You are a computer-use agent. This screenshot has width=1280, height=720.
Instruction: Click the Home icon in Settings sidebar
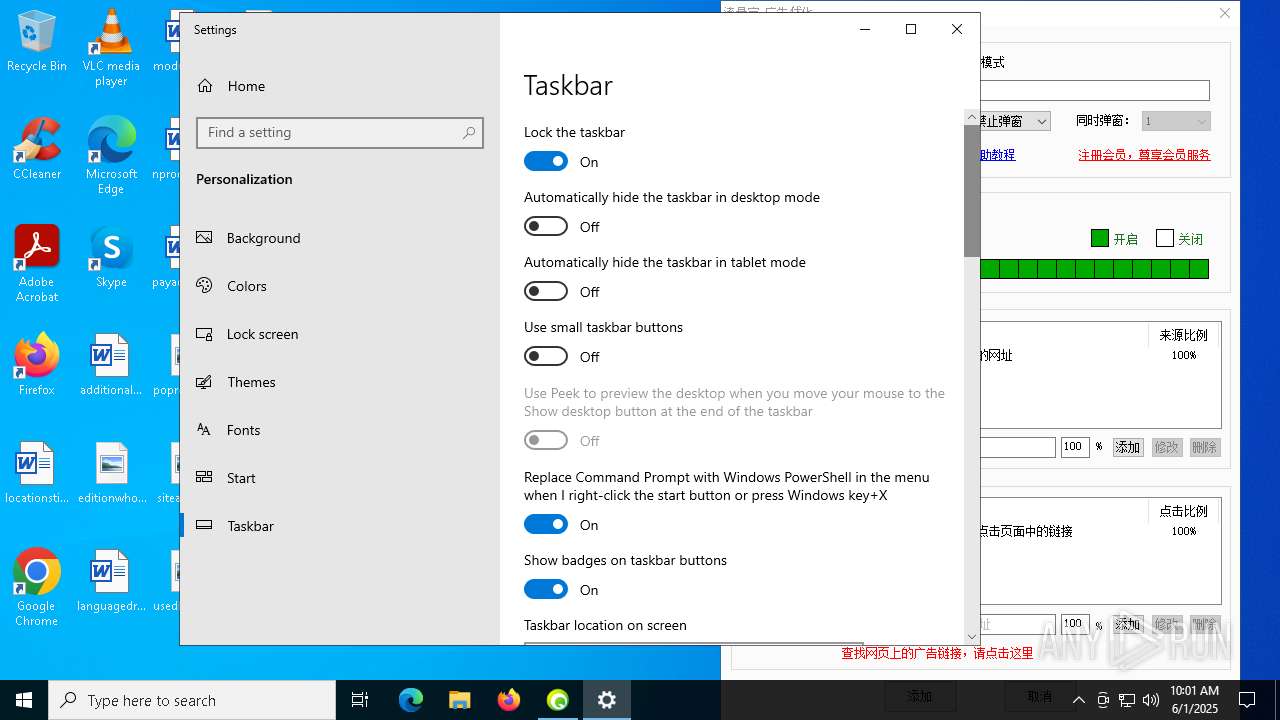(x=205, y=86)
